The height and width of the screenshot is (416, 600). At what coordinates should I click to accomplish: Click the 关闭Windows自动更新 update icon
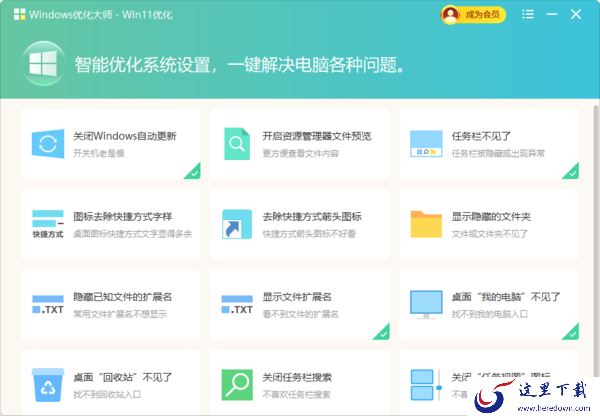tap(48, 144)
